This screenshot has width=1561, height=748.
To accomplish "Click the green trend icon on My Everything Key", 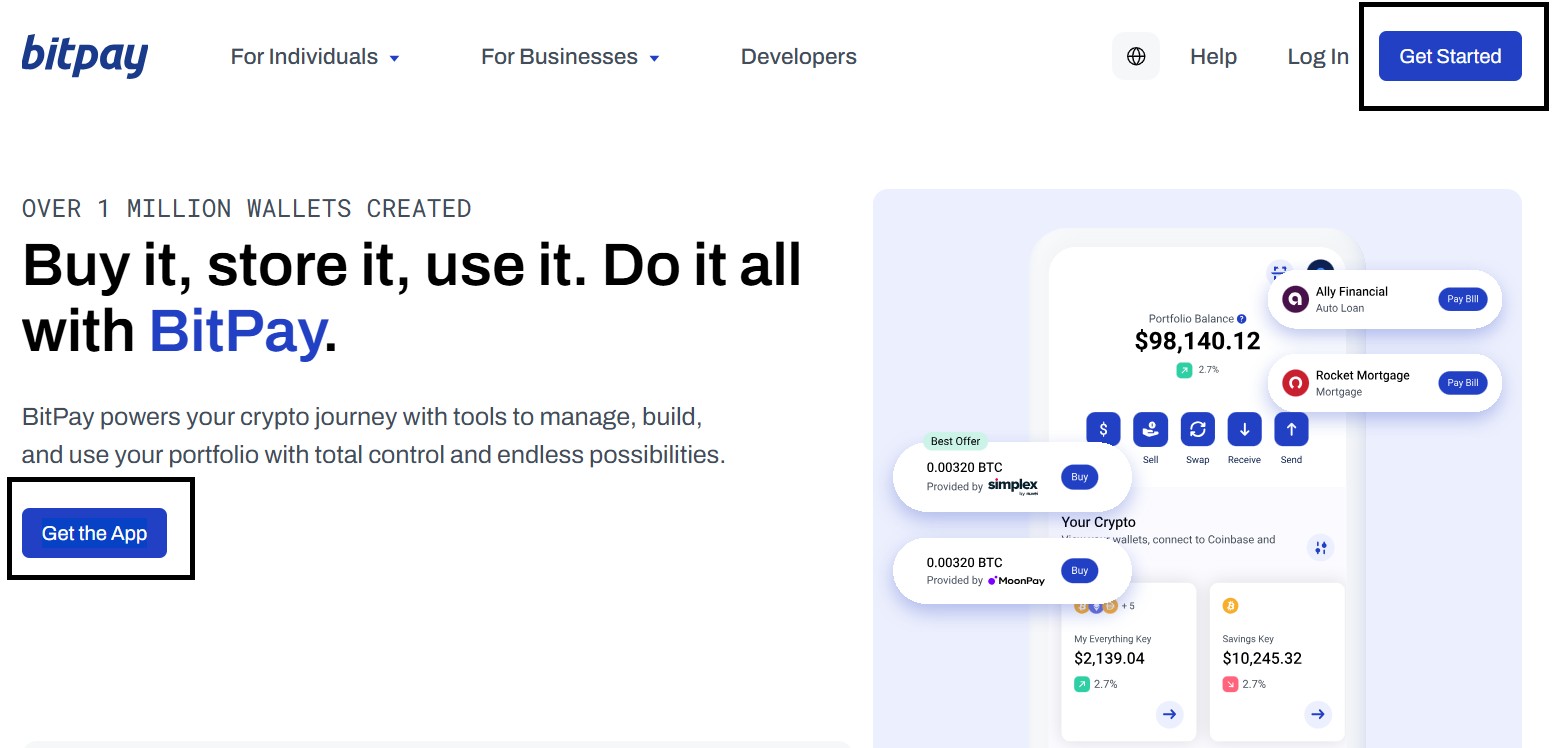I will click(1082, 684).
